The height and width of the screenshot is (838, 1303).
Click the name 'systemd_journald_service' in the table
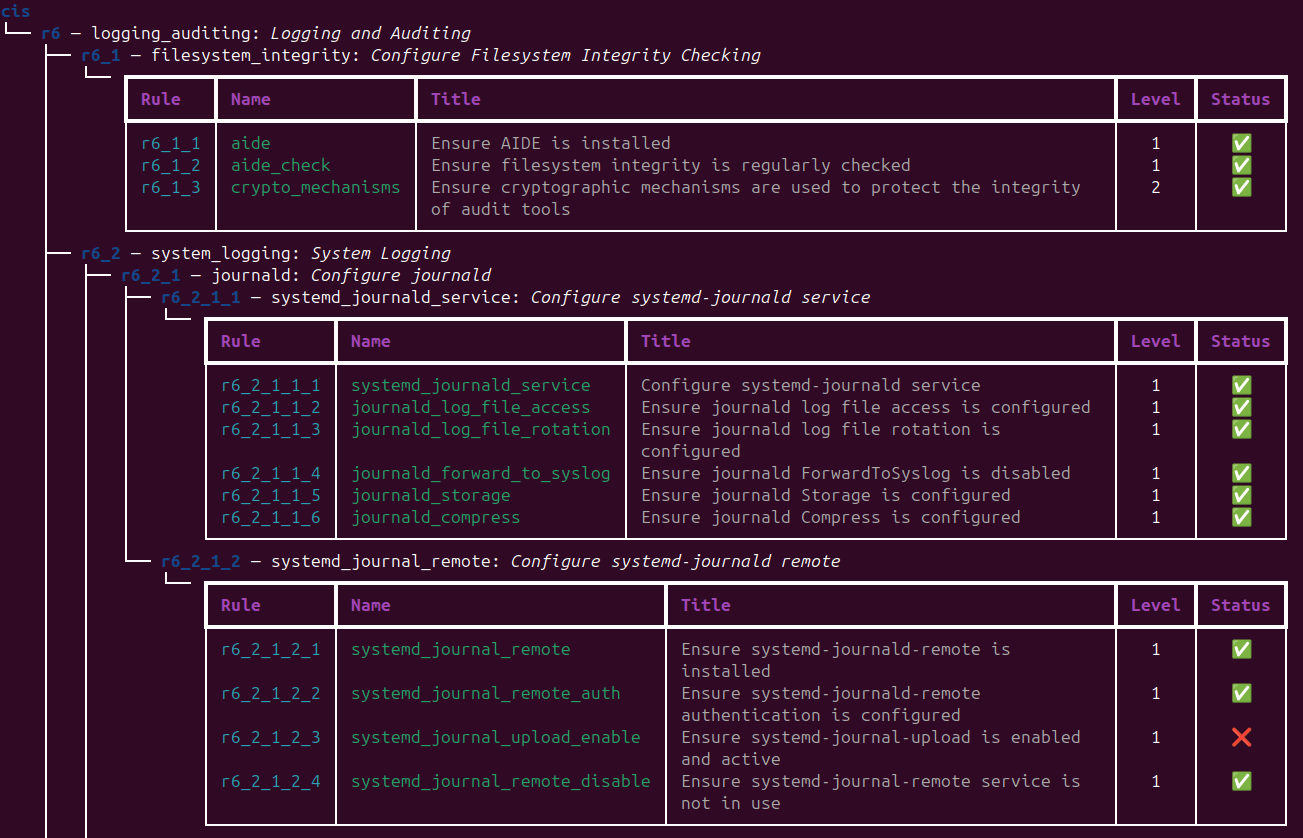471,385
